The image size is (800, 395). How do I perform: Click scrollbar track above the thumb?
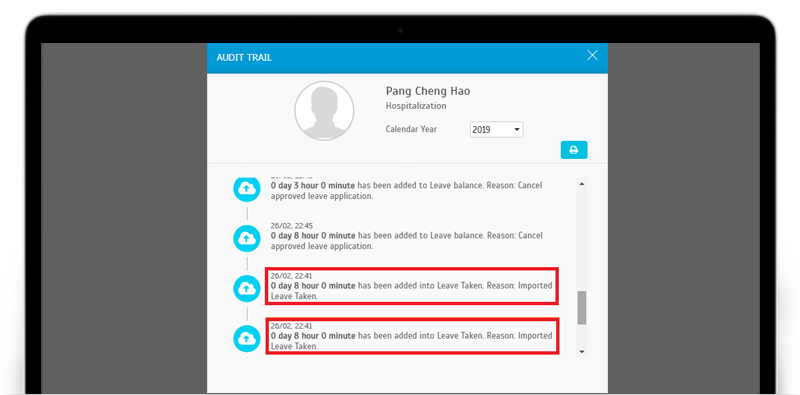(x=582, y=240)
